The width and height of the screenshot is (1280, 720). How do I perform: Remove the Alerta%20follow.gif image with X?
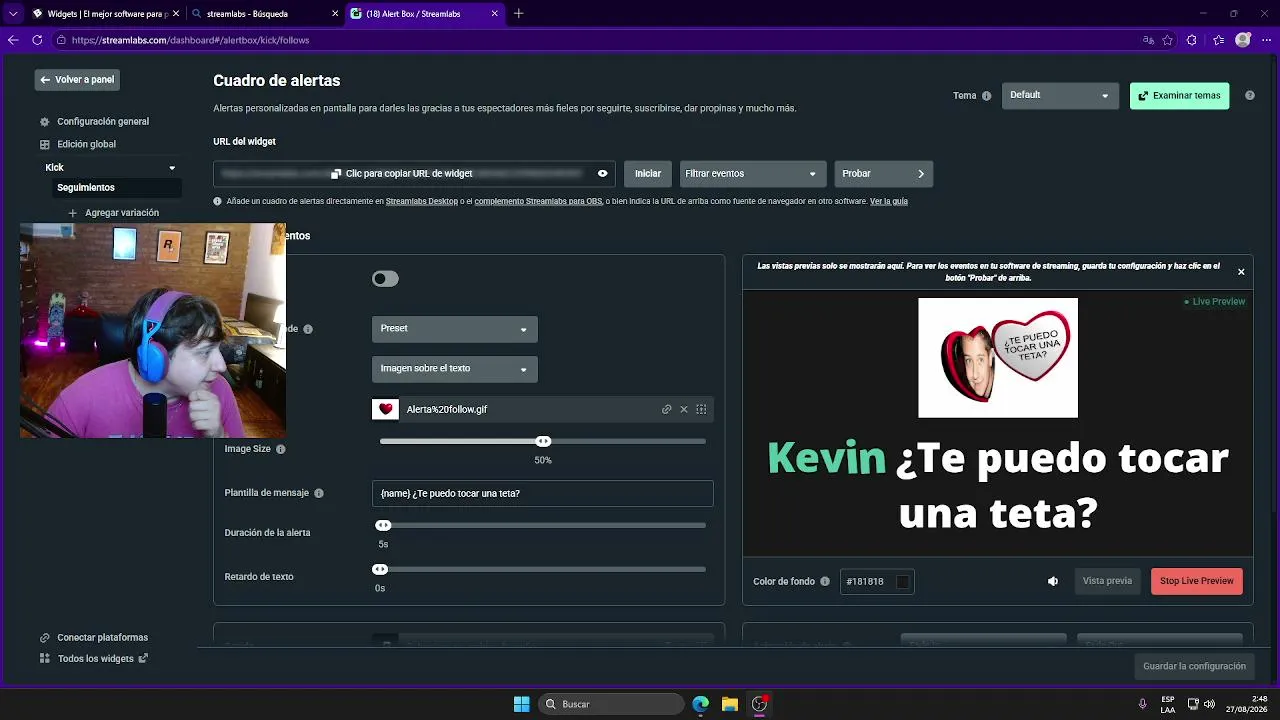684,409
